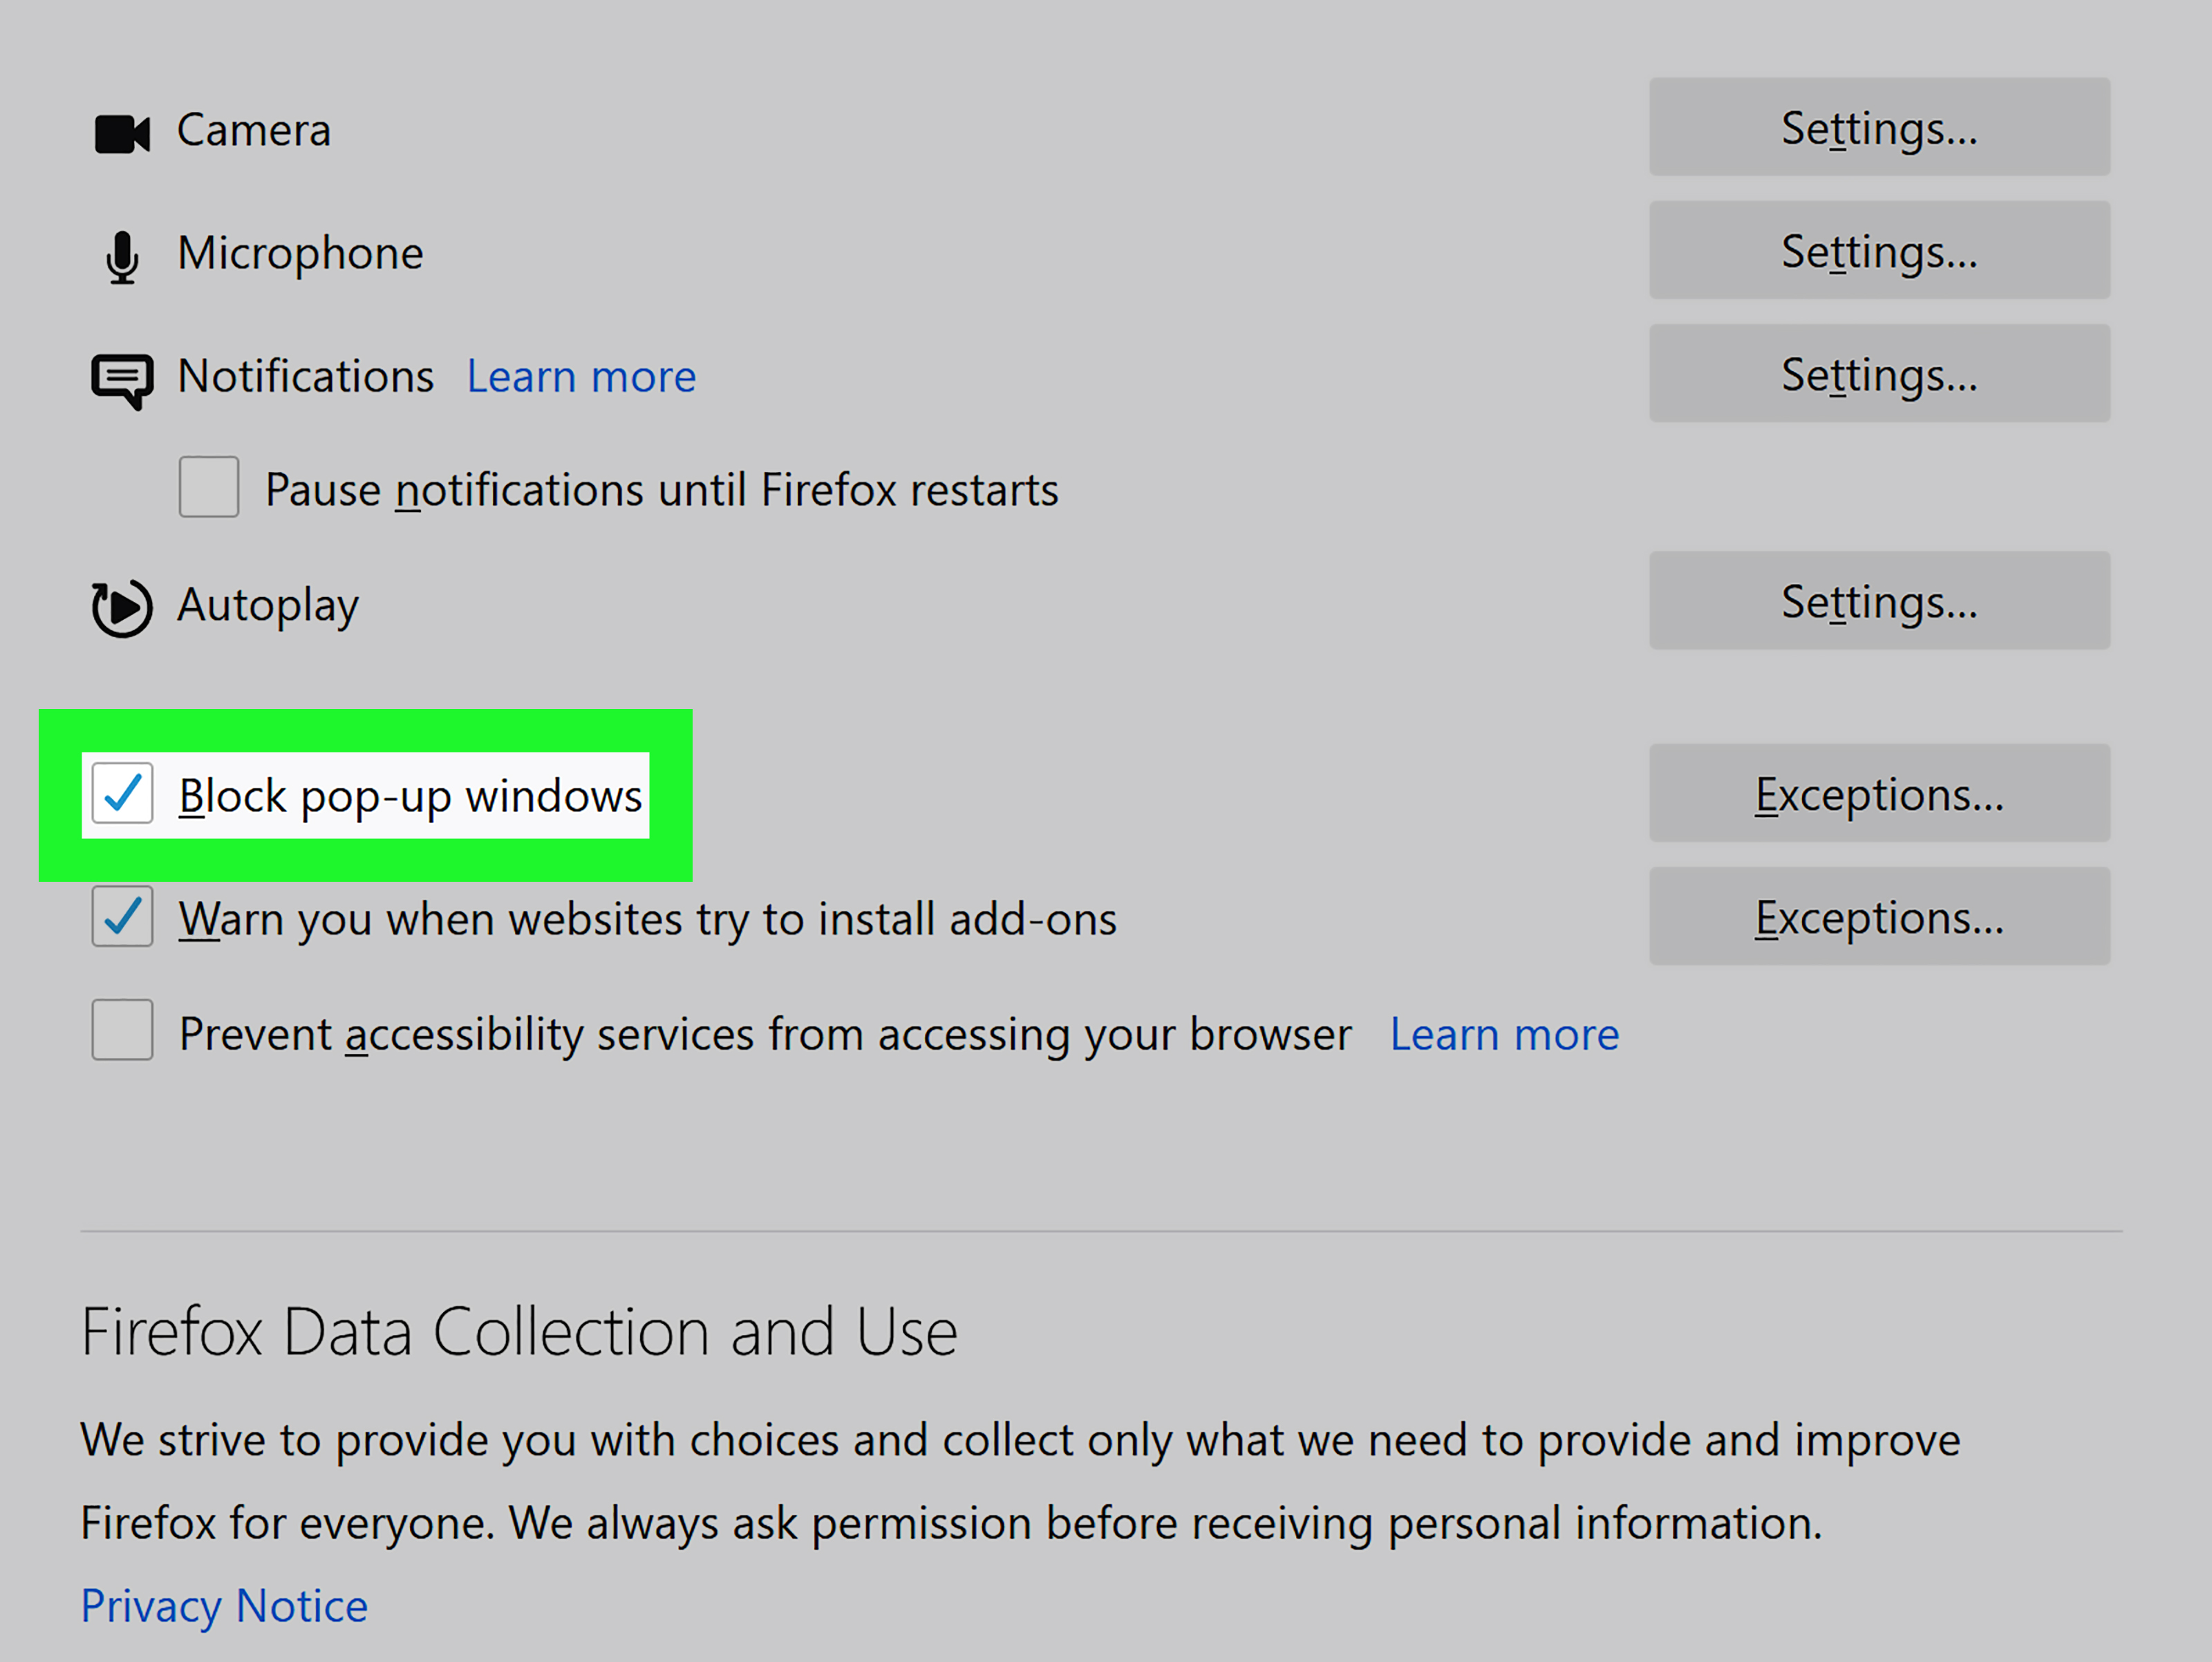
Task: Toggle Warn when websites install add-ons
Action: point(122,917)
